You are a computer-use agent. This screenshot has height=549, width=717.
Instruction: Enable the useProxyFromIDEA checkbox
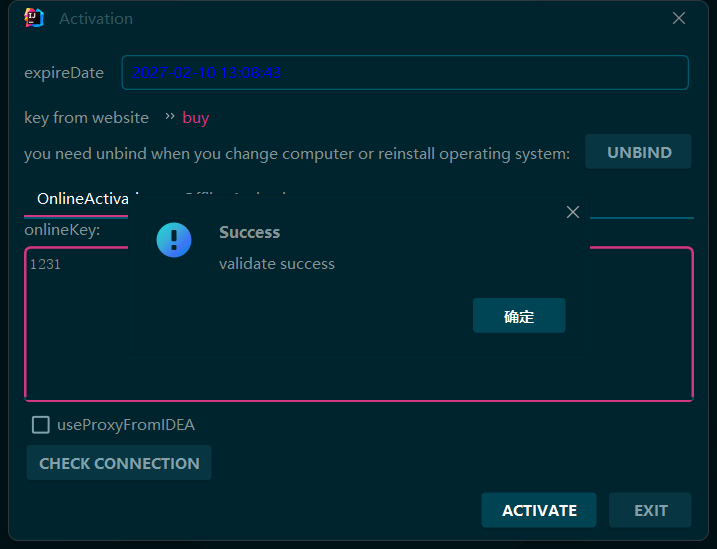click(x=41, y=425)
